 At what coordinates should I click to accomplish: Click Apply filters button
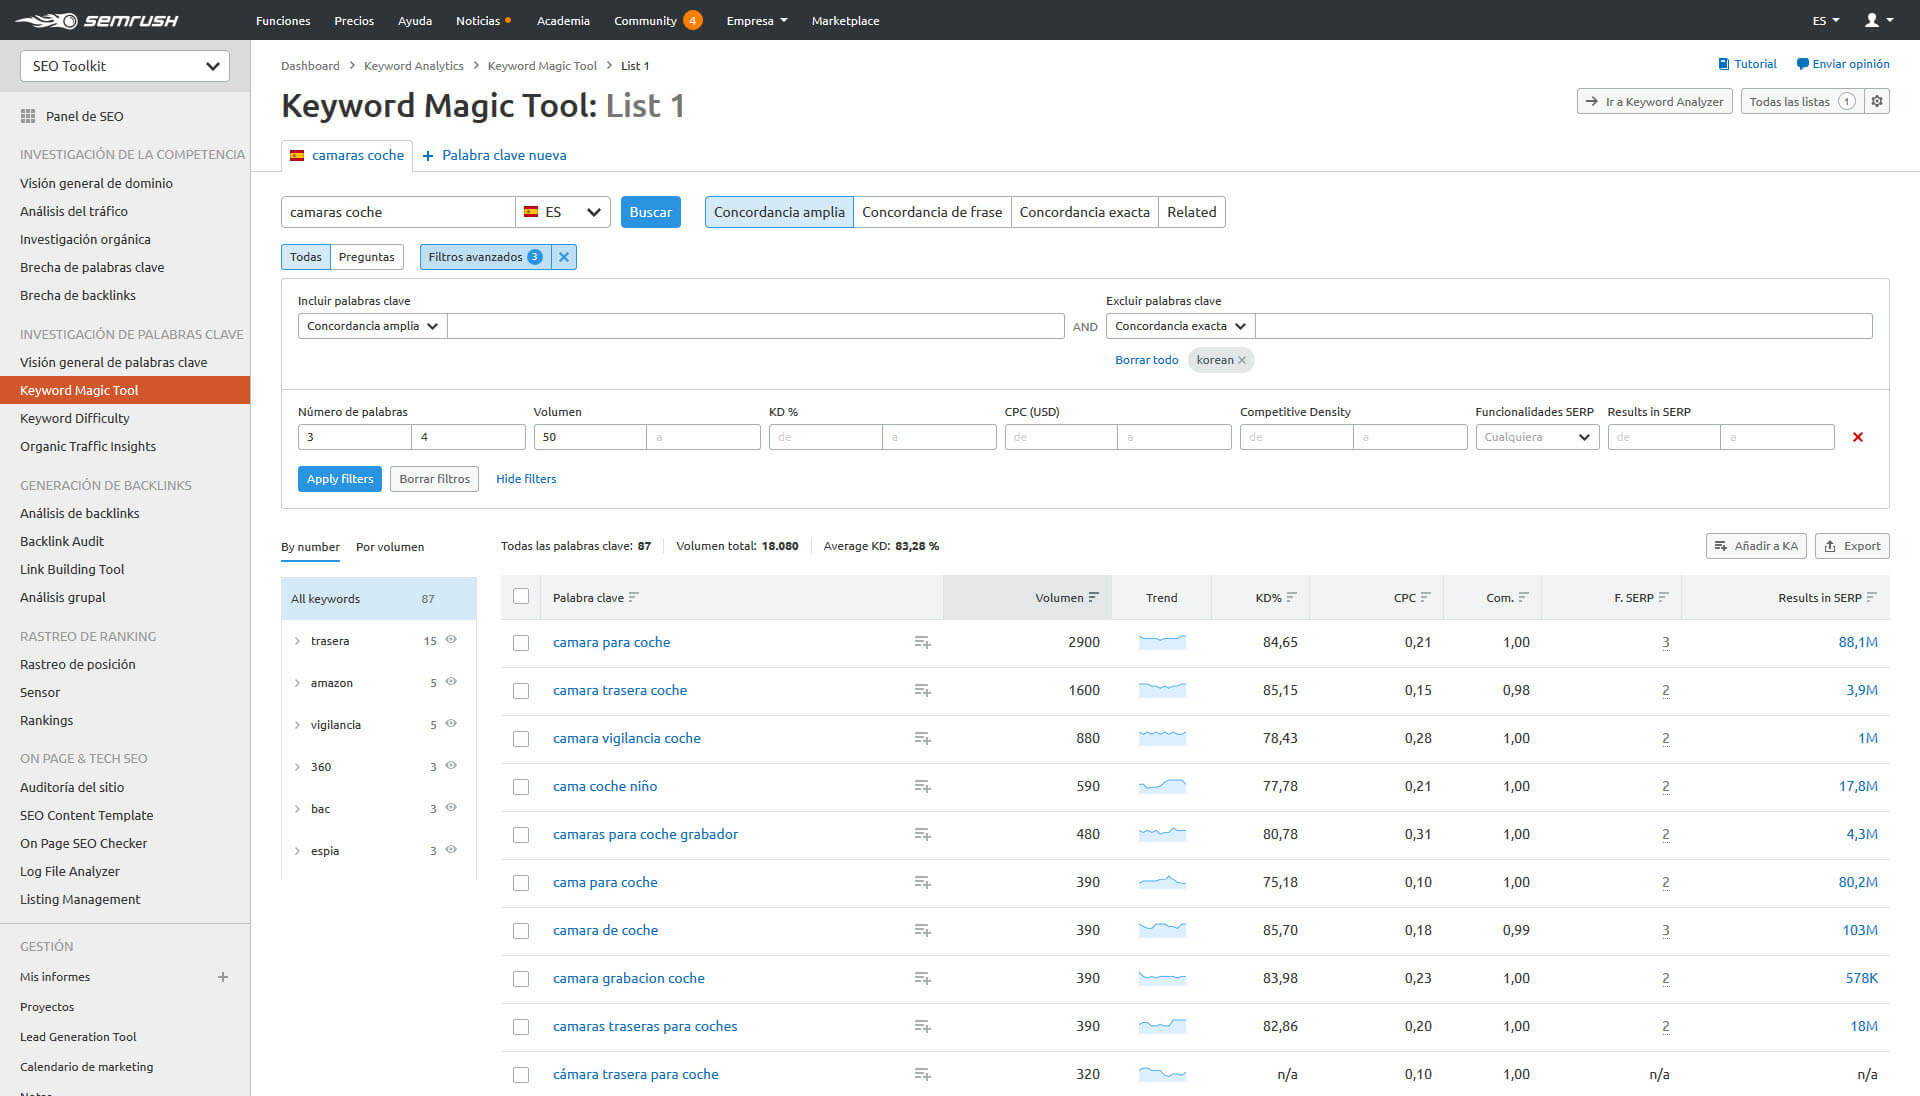click(340, 479)
